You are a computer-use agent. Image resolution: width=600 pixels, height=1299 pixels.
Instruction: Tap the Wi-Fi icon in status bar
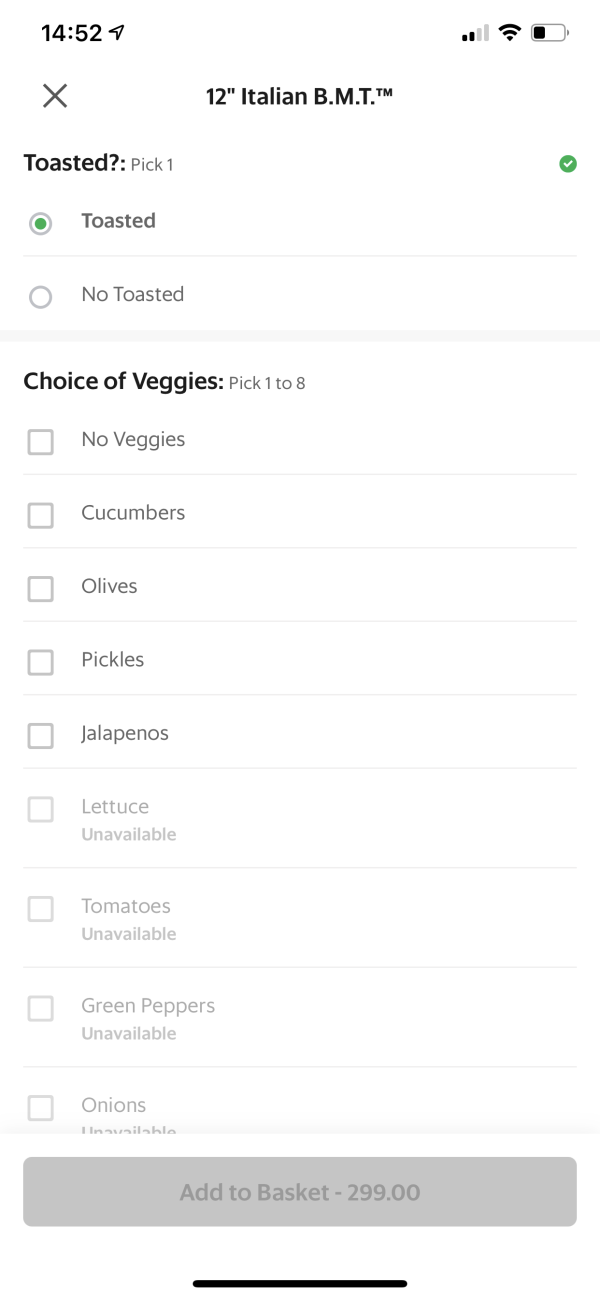[x=510, y=33]
